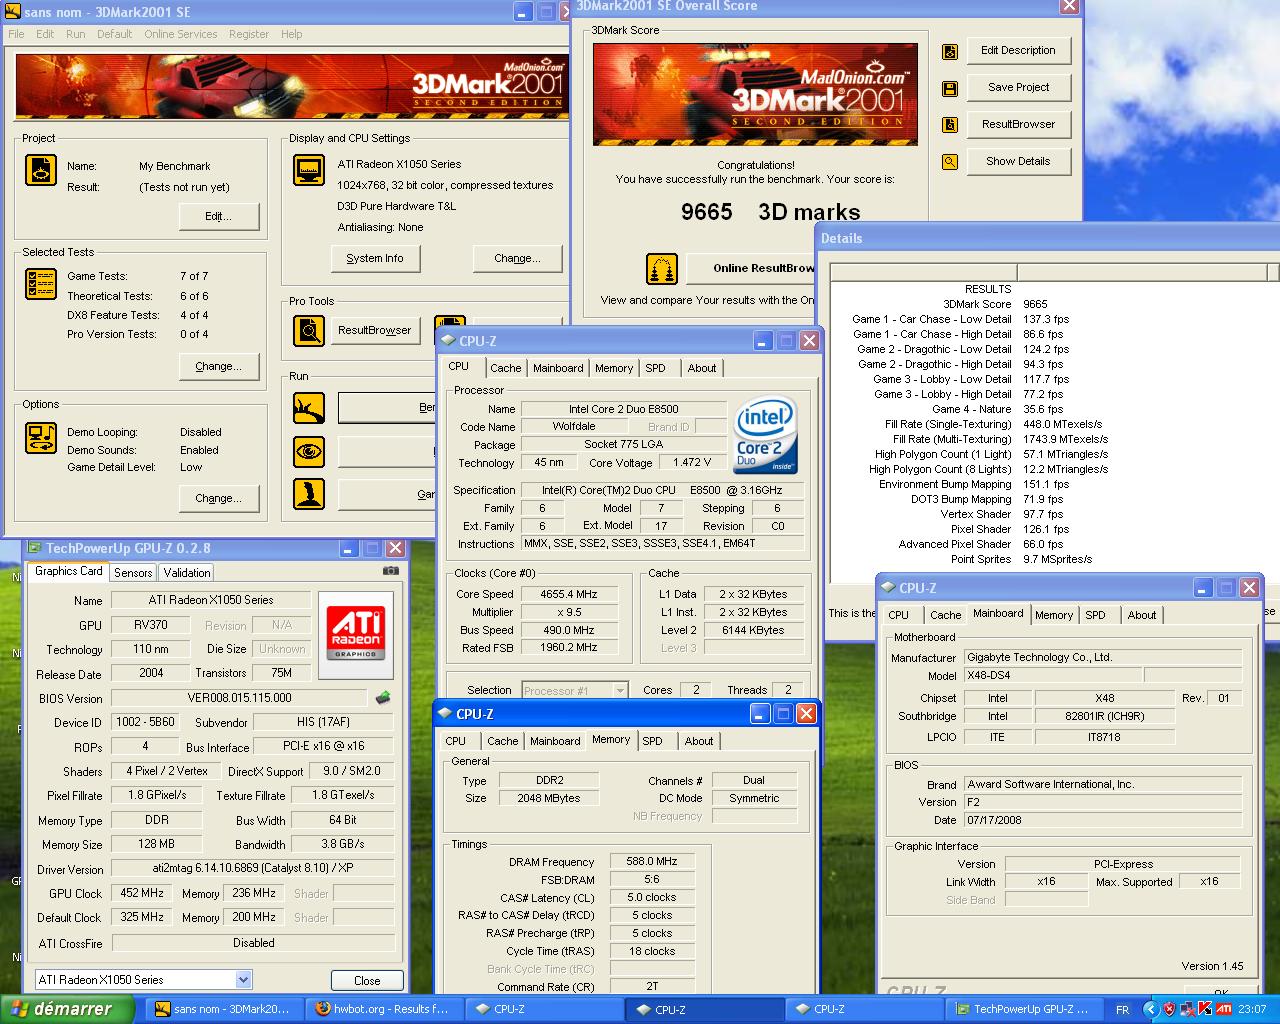Viewport: 1280px width, 1024px height.
Task: Click TechPowerUp GPU-Z taskbar item
Action: point(1022,1009)
